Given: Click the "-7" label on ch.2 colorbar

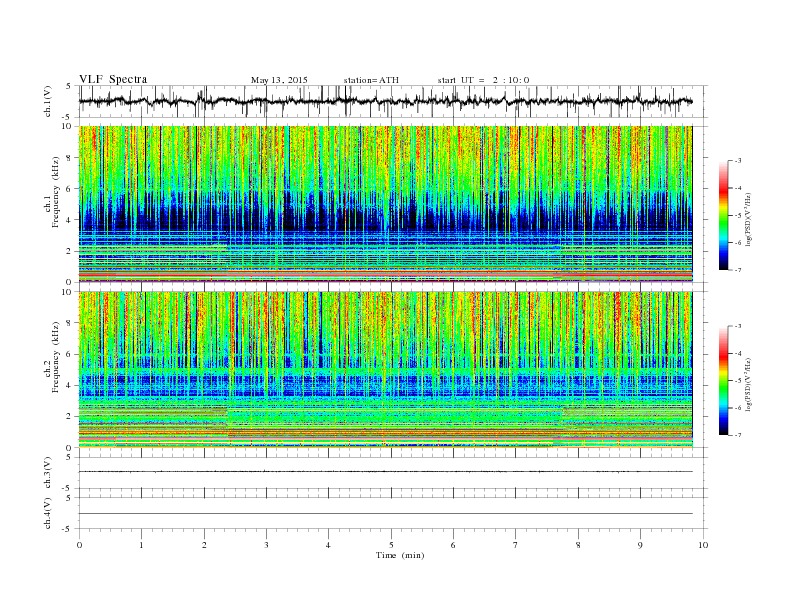Looking at the screenshot, I should tap(737, 435).
